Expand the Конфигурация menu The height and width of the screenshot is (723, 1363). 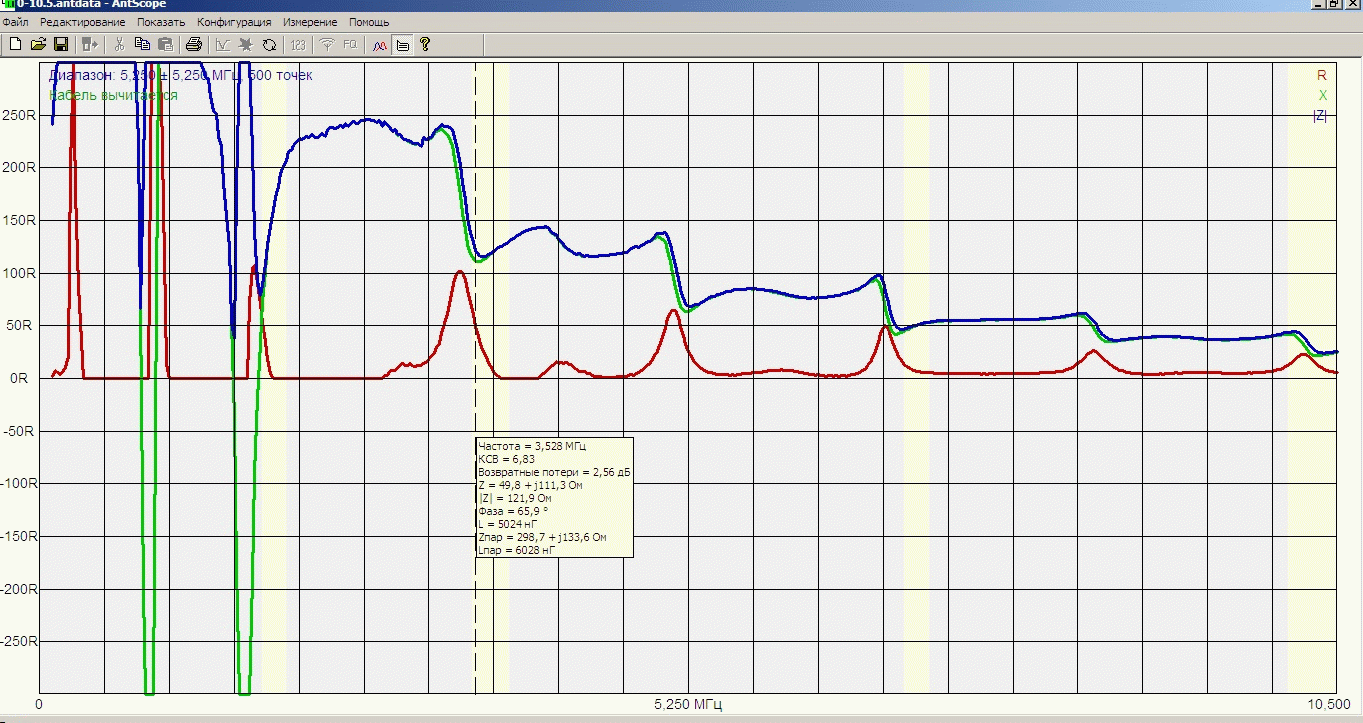click(234, 22)
